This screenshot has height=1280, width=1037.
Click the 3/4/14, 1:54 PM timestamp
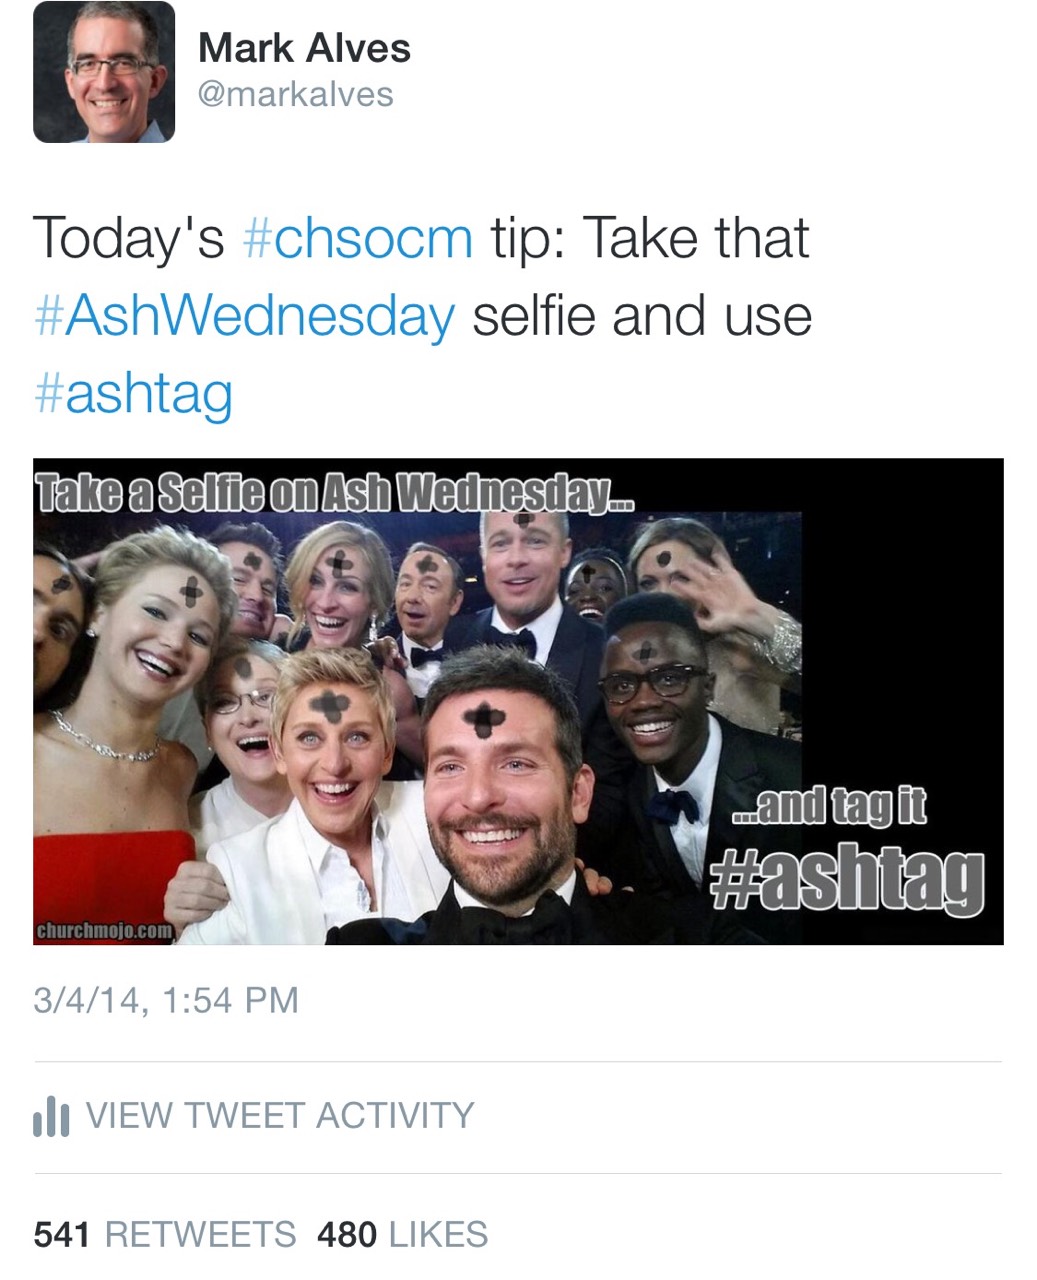(166, 1000)
